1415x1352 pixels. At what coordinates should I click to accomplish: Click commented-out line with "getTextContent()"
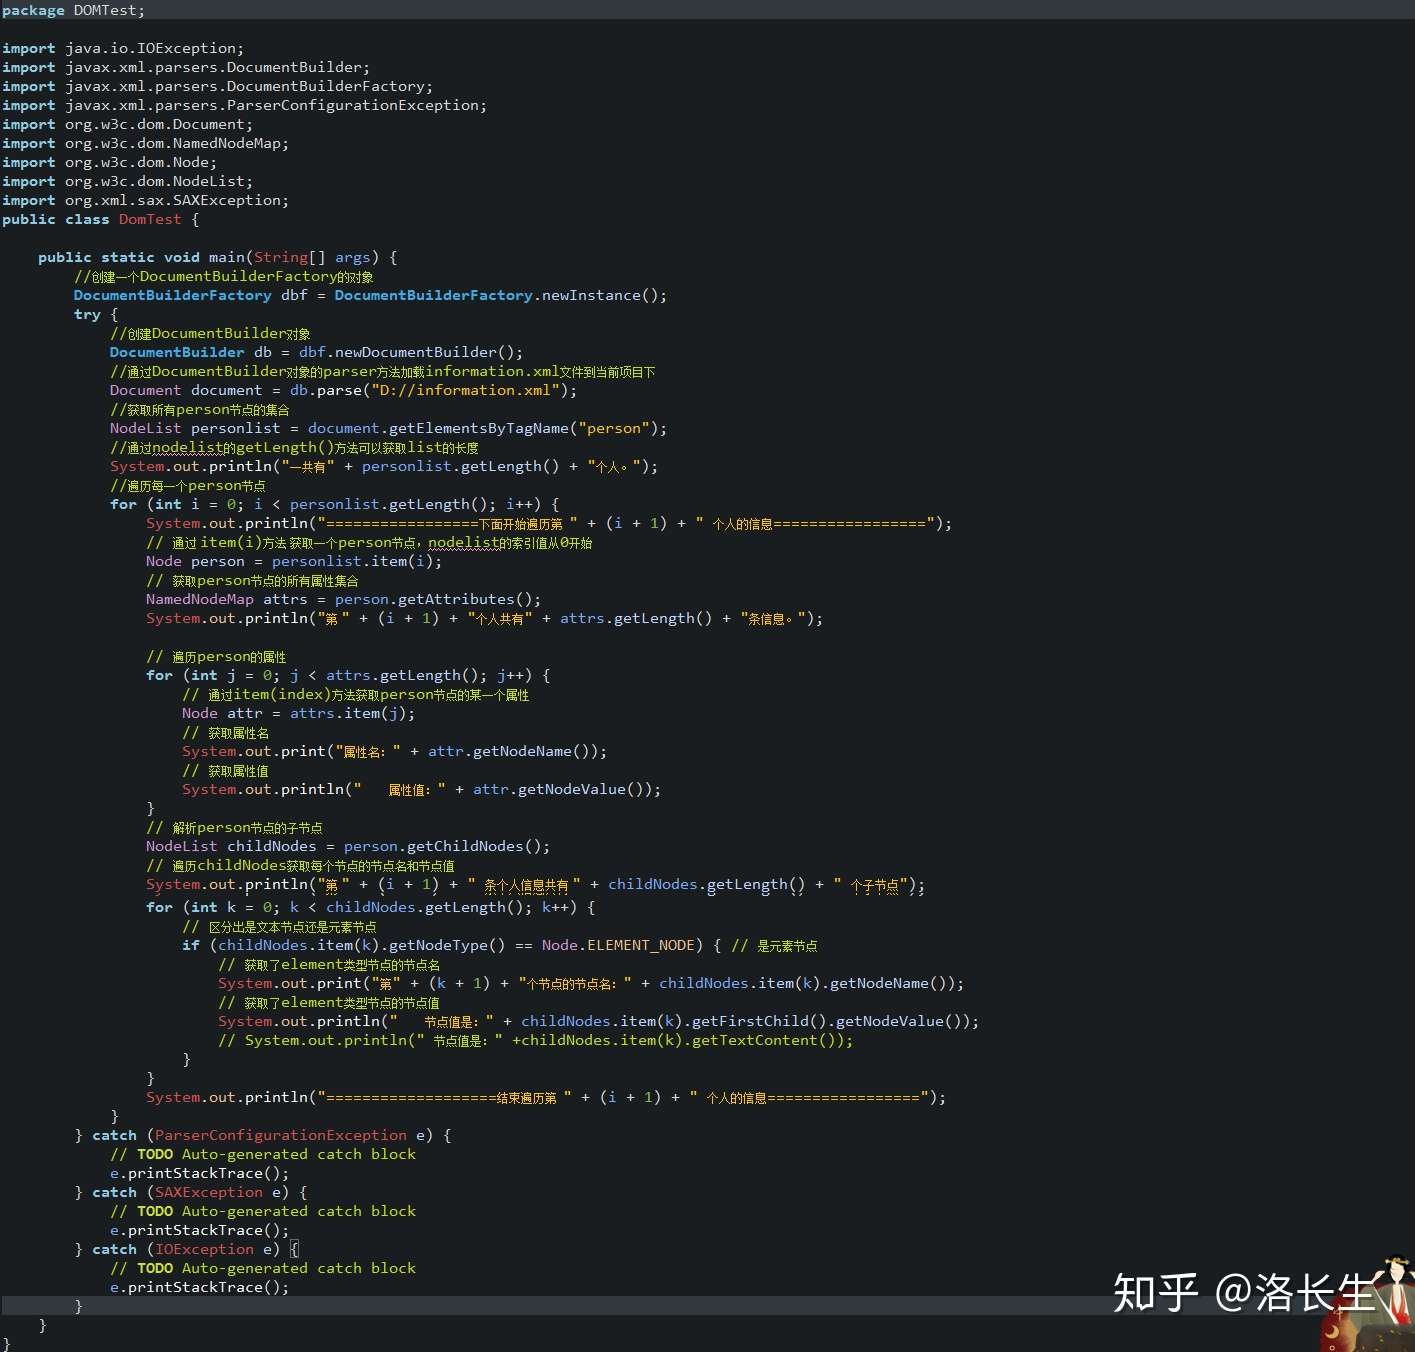click(536, 1040)
